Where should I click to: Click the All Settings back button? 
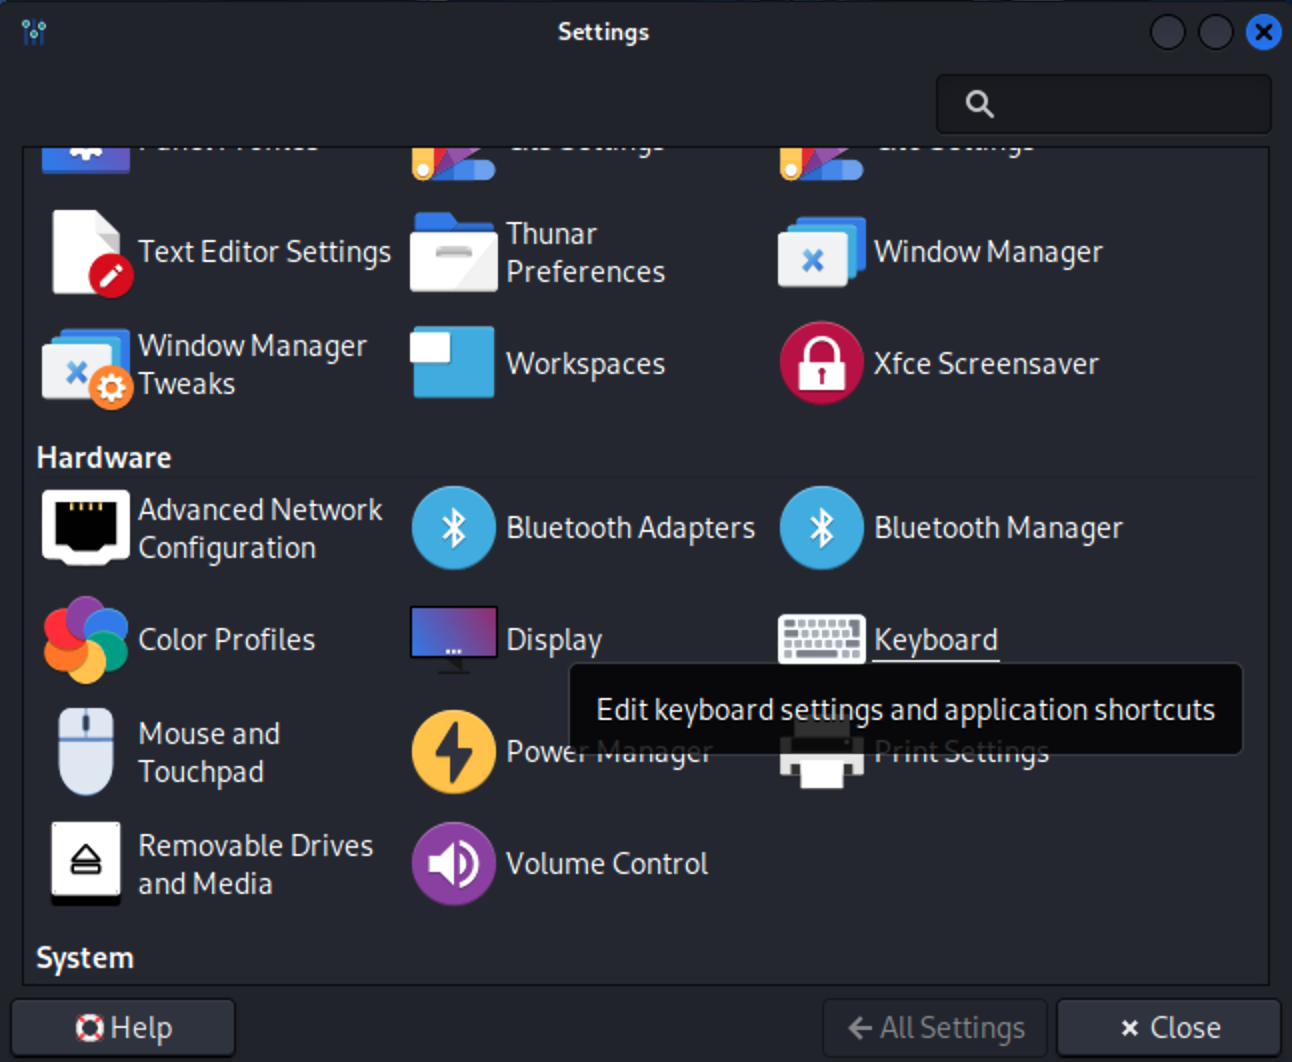[935, 1028]
